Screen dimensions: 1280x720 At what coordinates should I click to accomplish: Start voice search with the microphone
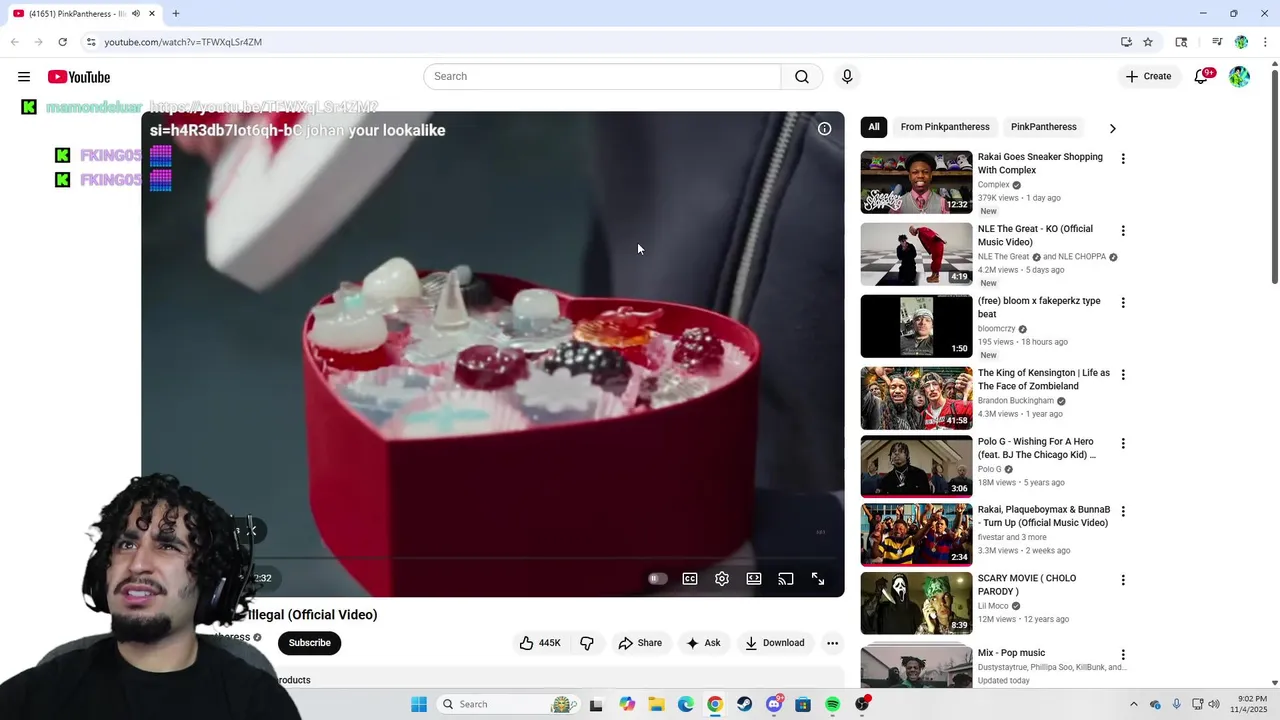pyautogui.click(x=847, y=77)
